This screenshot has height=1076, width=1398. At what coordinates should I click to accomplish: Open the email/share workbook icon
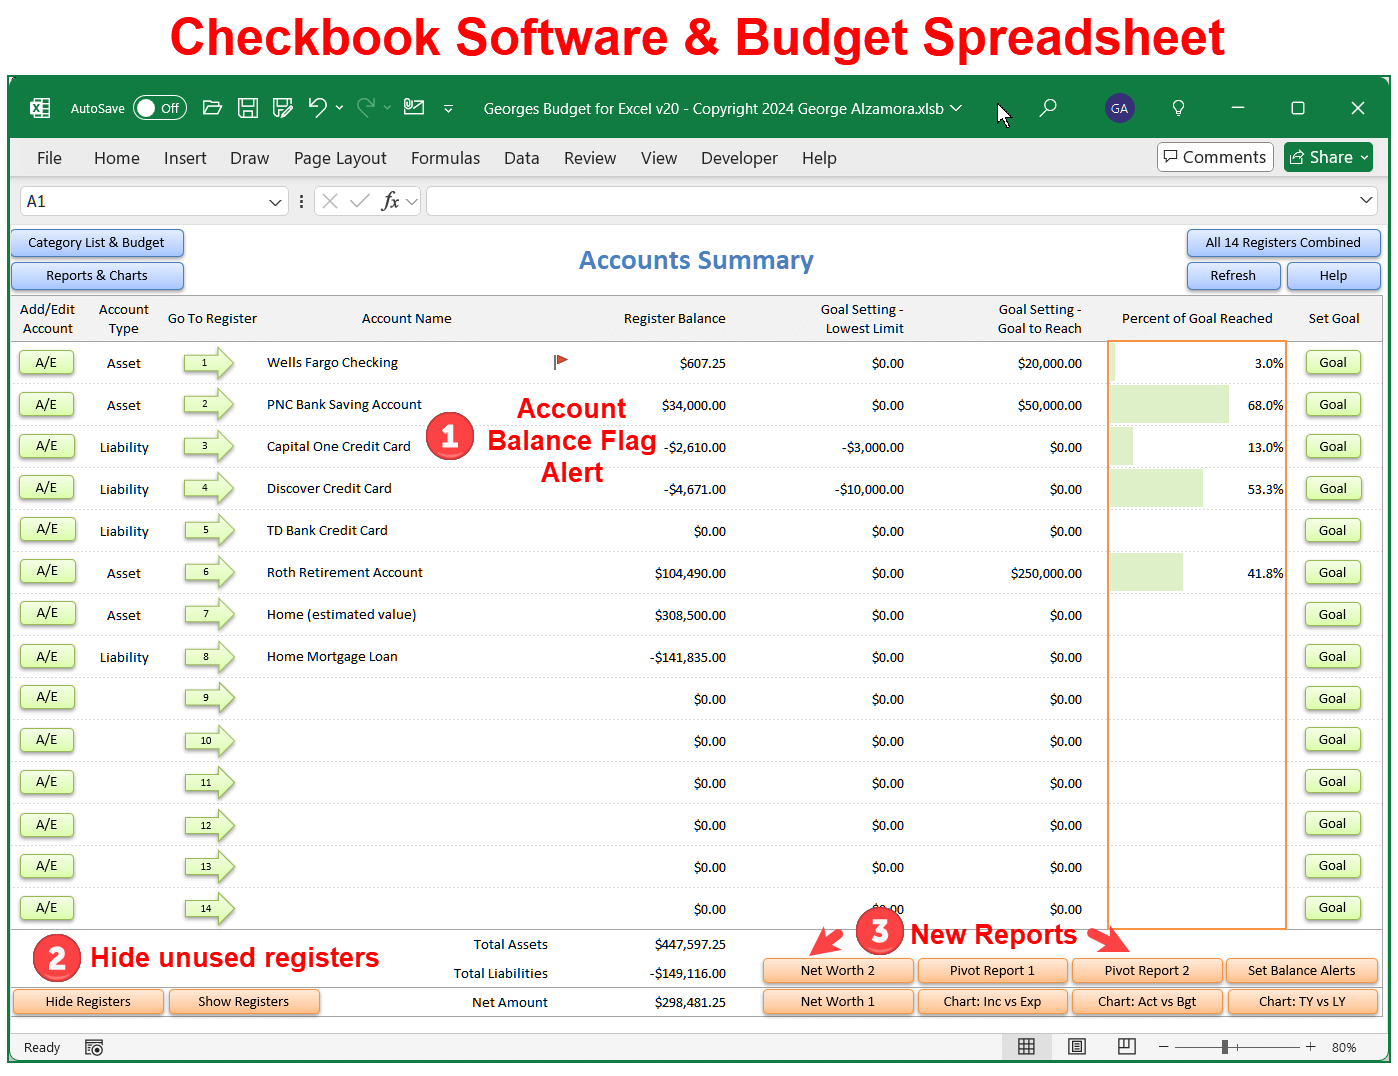[413, 107]
